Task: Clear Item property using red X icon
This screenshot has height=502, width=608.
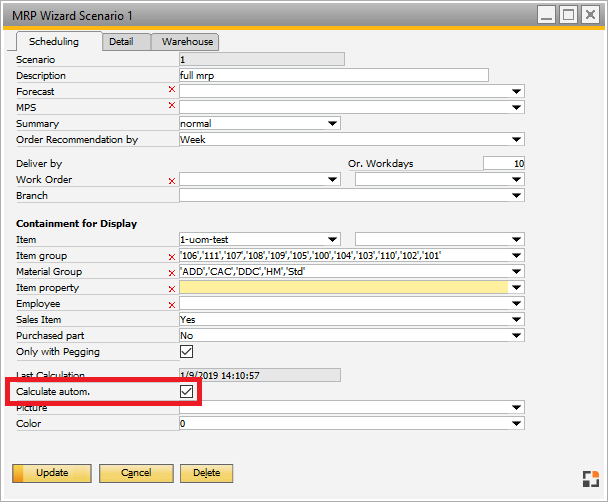Action: point(172,288)
